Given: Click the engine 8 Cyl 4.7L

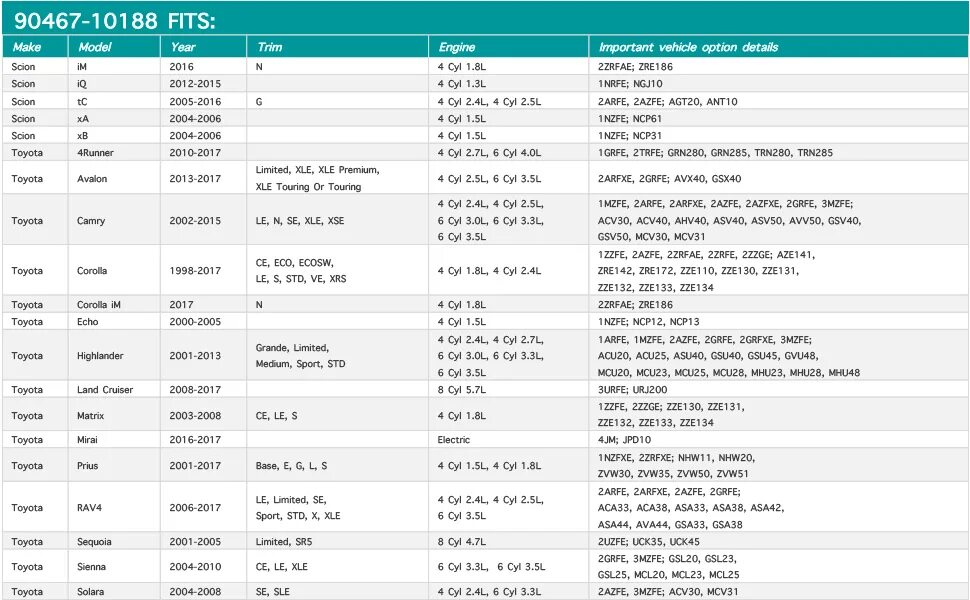Looking at the screenshot, I should coord(461,542).
